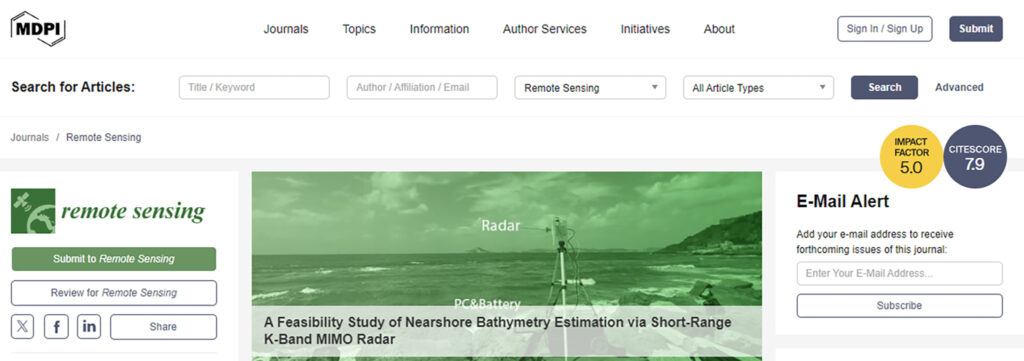1024x361 pixels.
Task: Expand the Remote Sensing journal dropdown
Action: click(x=590, y=87)
